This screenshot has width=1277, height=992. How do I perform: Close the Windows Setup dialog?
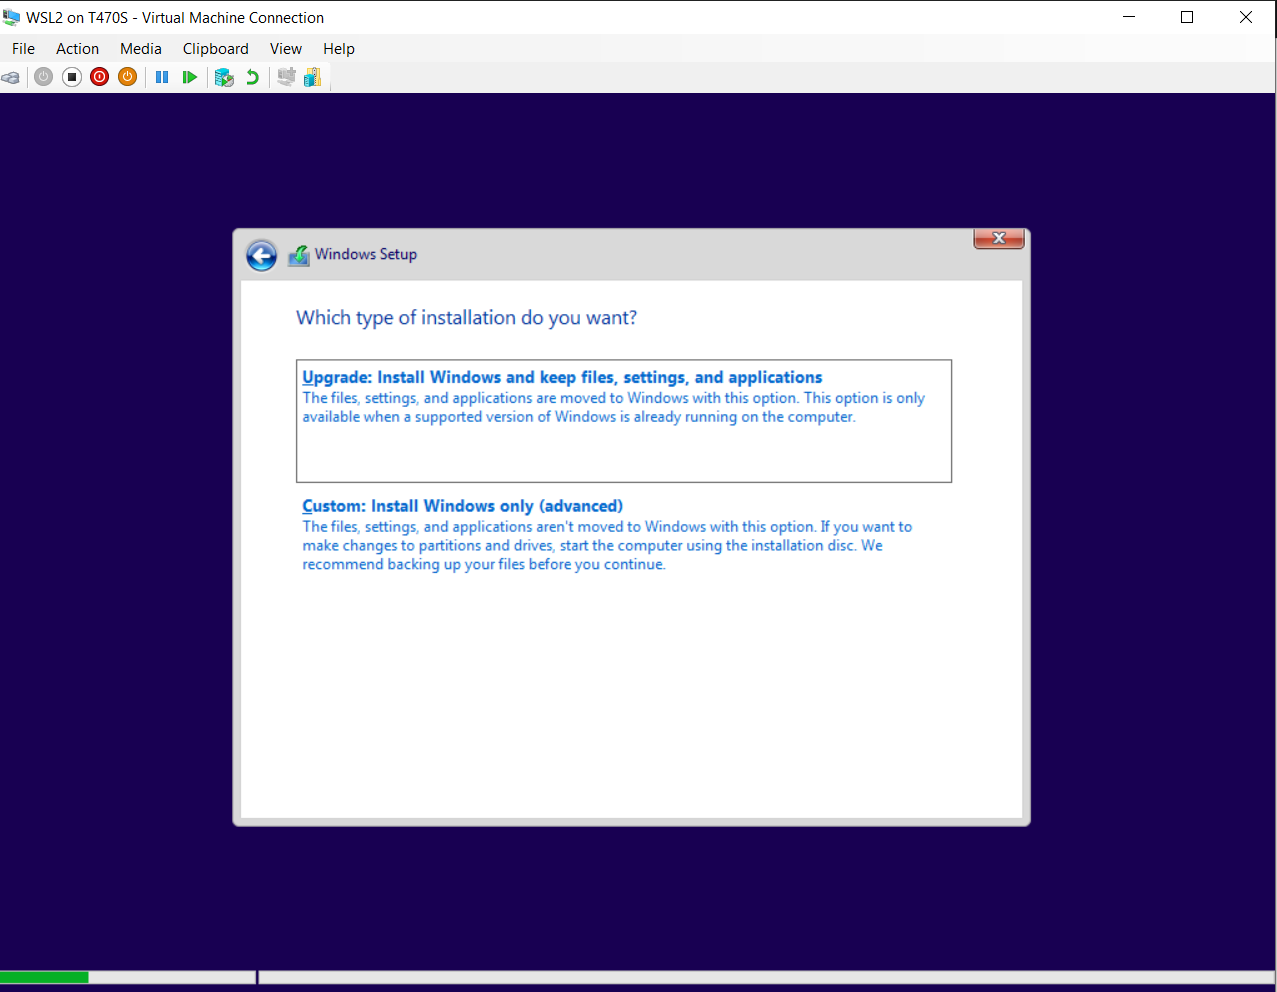(x=998, y=239)
